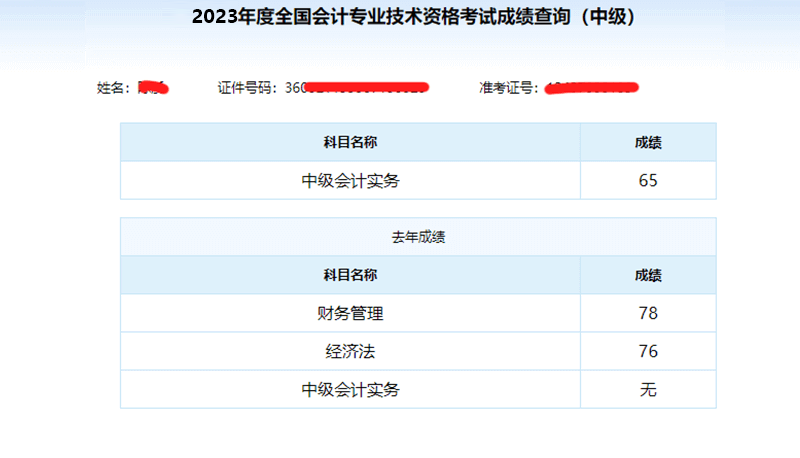The width and height of the screenshot is (800, 458).
Task: Select 中级会计实务 in the current-year table
Action: pos(350,181)
